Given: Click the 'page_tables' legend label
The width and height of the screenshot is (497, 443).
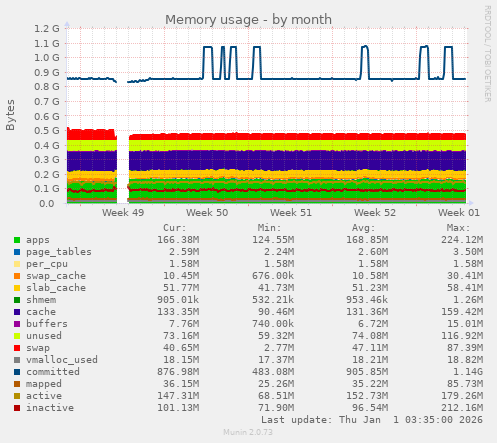Looking at the screenshot, I should tap(59, 252).
